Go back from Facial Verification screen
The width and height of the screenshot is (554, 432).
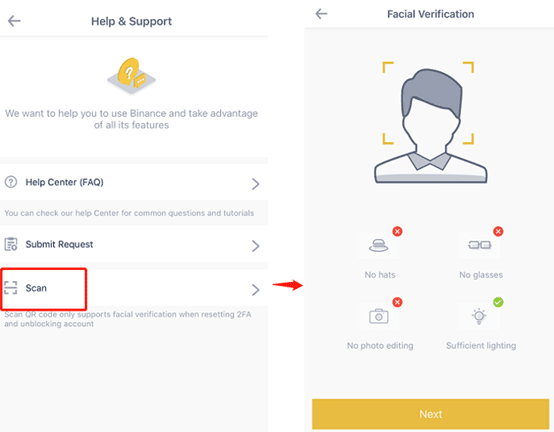(321, 14)
